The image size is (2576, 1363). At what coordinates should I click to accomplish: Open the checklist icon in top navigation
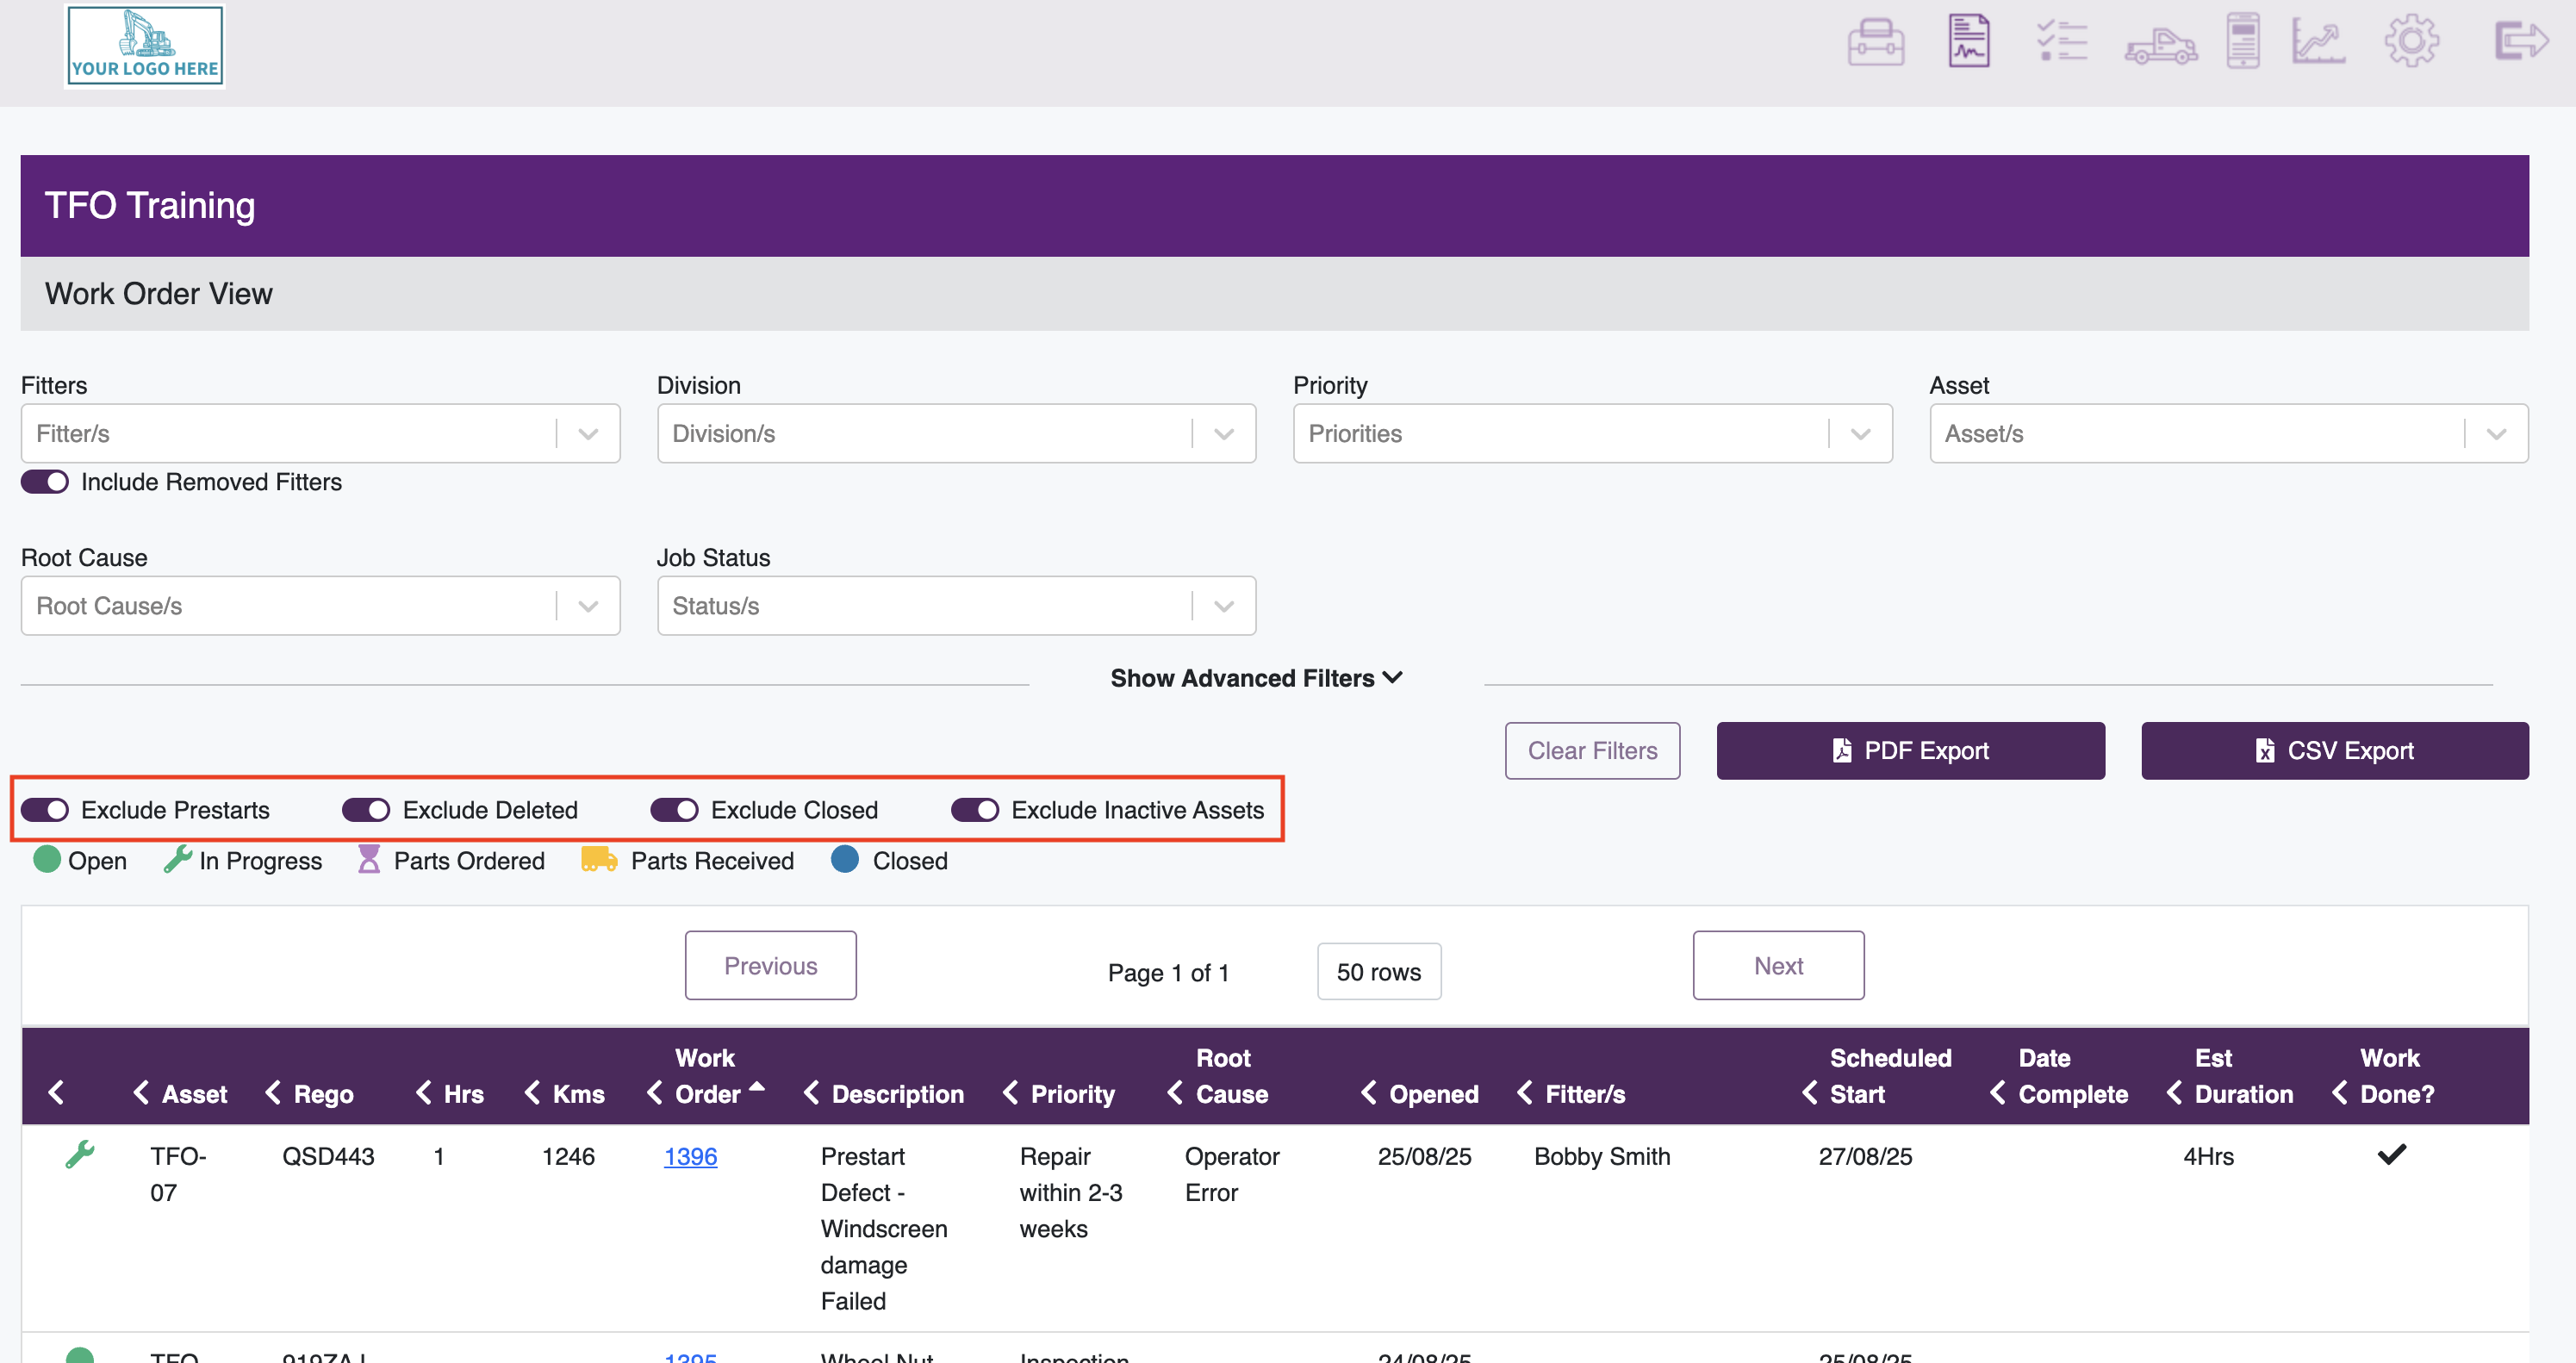2062,42
